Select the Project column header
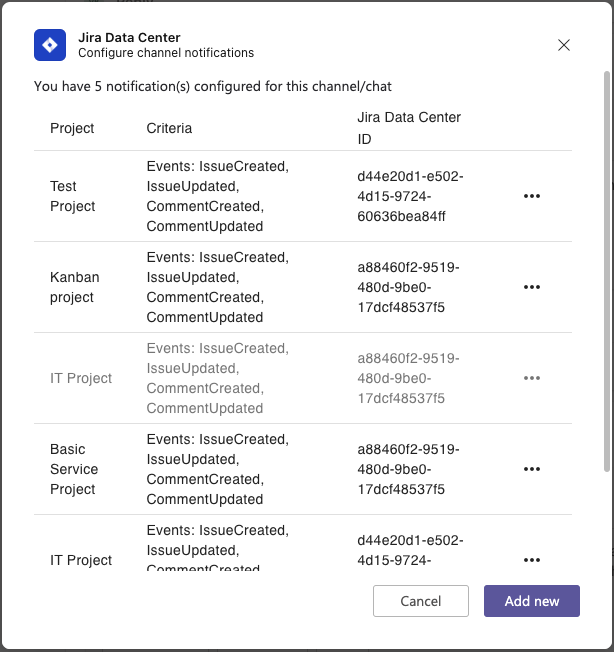This screenshot has height=652, width=614. tap(72, 128)
